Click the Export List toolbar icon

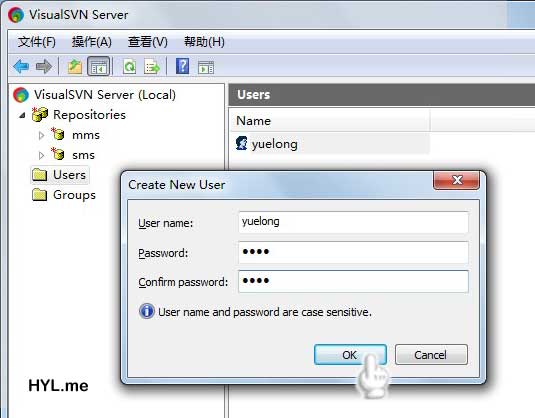[x=151, y=66]
